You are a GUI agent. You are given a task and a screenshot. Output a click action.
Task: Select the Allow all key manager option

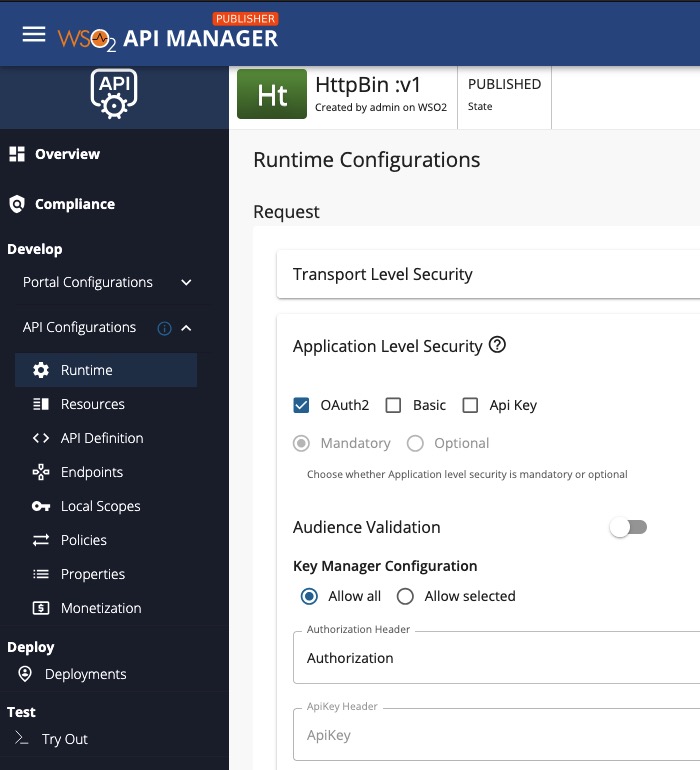(309, 597)
